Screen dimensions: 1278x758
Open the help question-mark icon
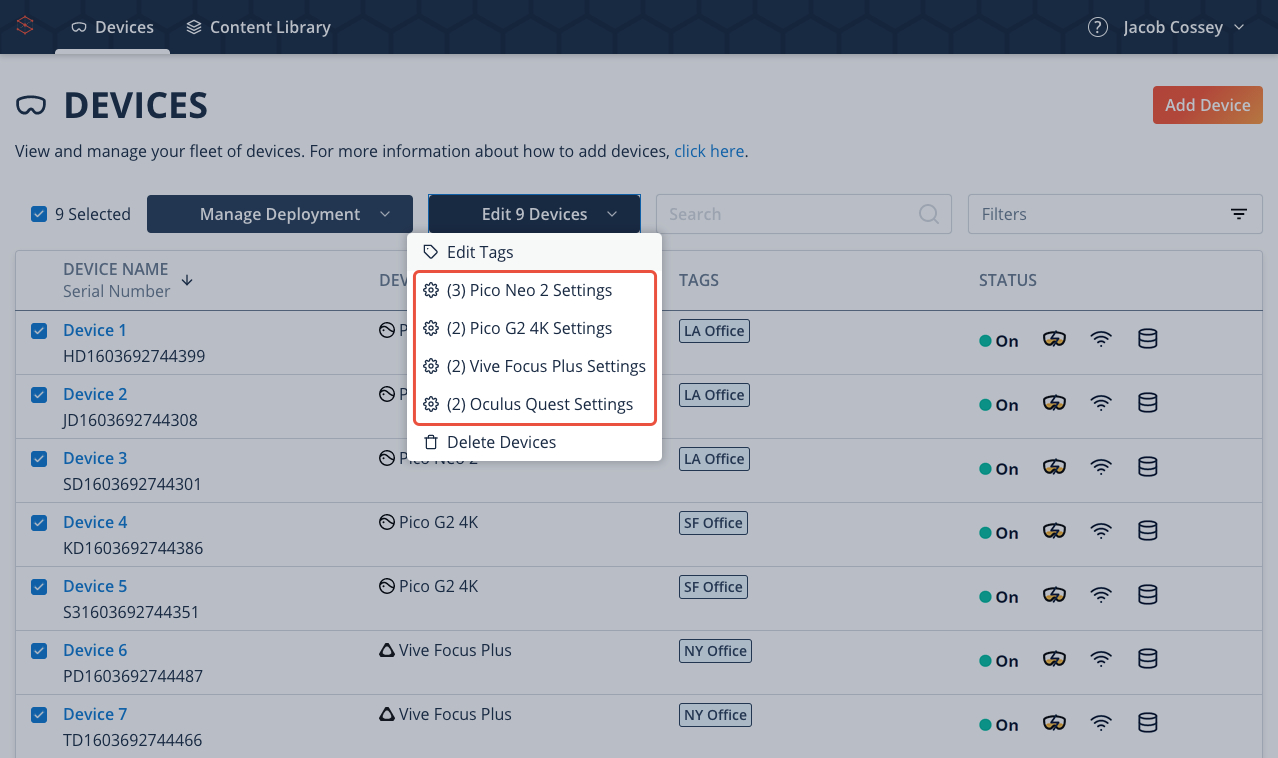[x=1097, y=27]
